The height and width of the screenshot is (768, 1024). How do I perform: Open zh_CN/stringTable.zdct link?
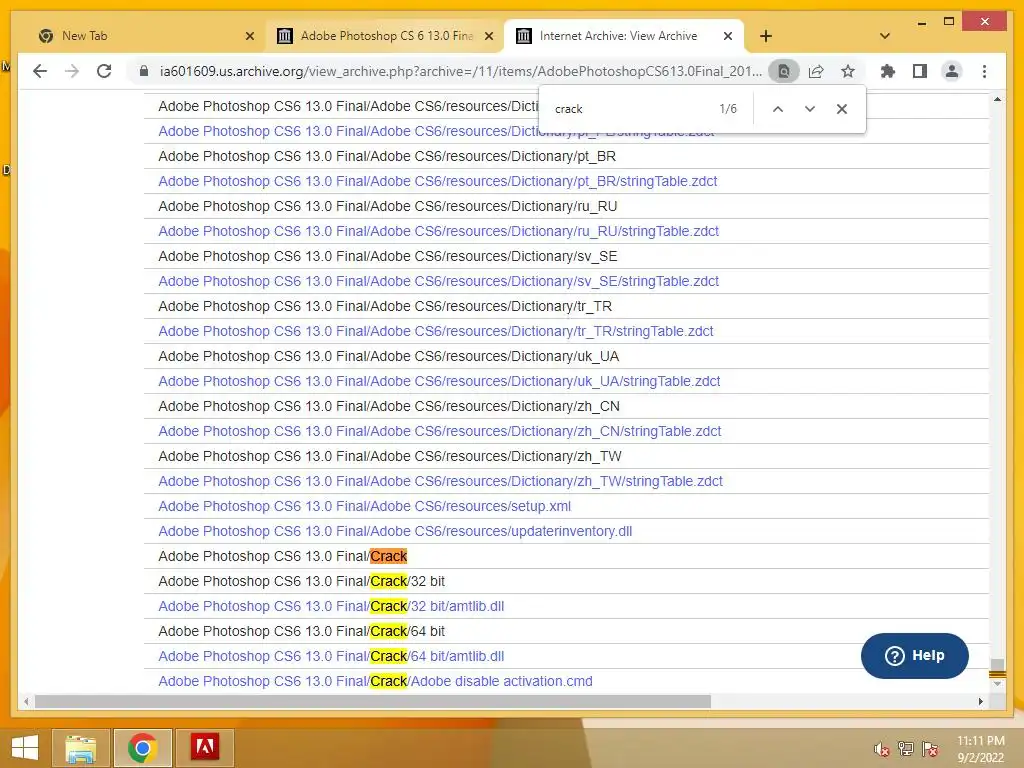440,431
